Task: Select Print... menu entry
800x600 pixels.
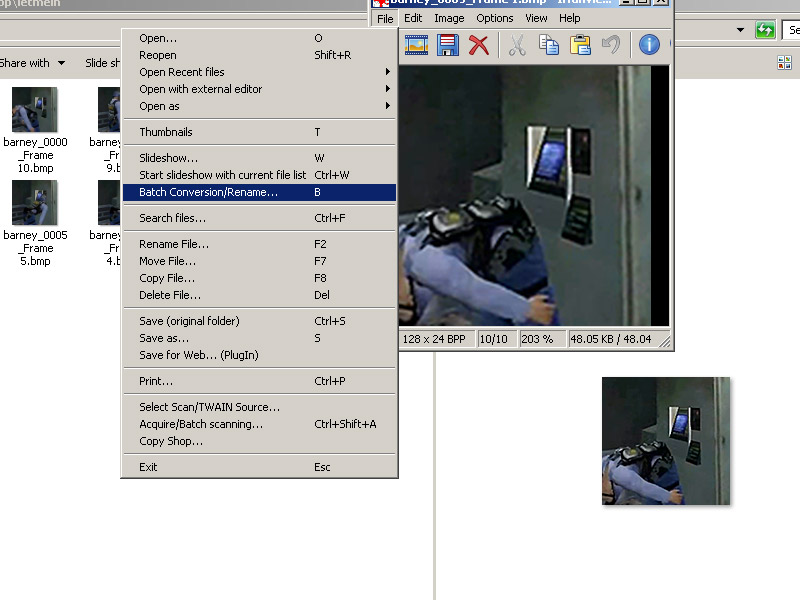Action: (259, 381)
